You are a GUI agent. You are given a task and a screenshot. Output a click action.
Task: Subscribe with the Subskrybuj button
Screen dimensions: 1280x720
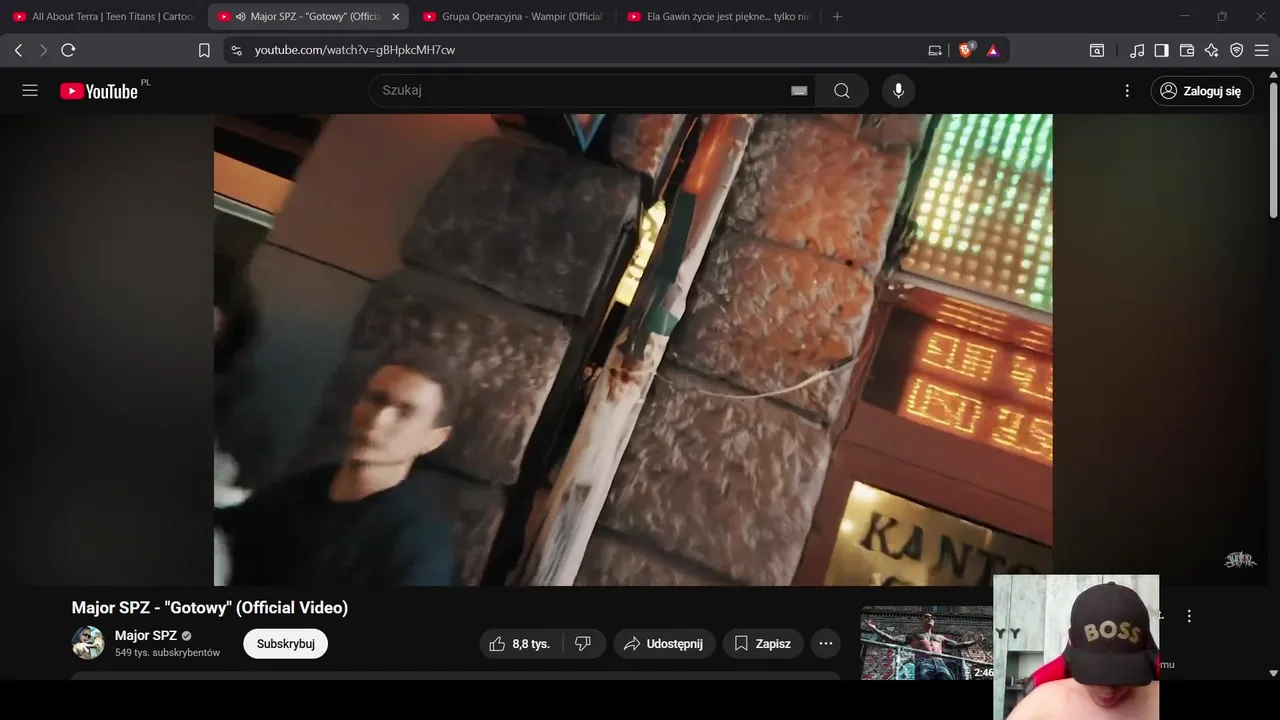point(285,644)
